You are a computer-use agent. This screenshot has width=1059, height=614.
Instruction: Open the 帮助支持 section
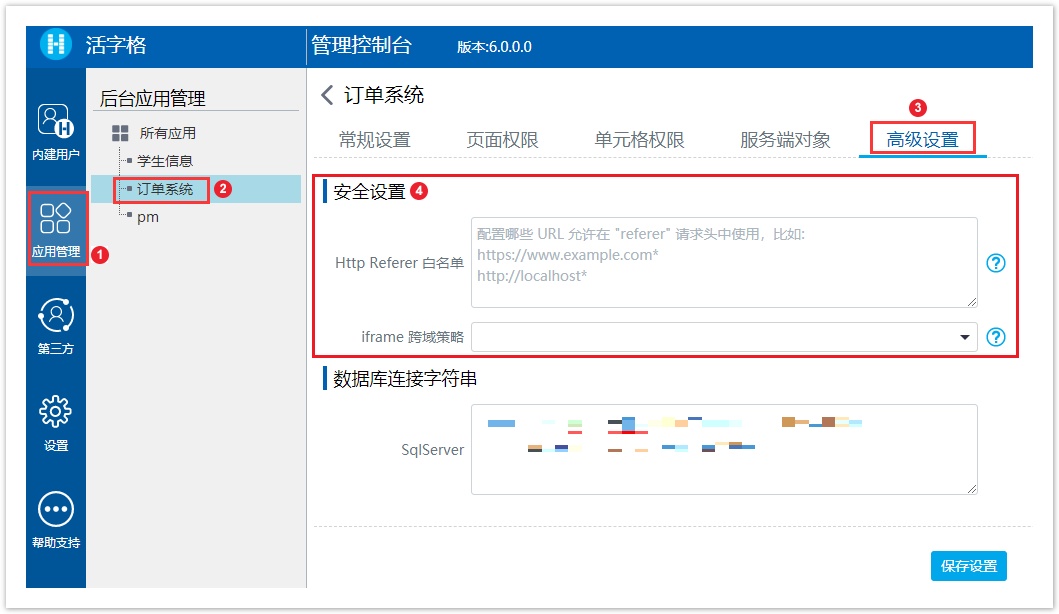click(55, 520)
